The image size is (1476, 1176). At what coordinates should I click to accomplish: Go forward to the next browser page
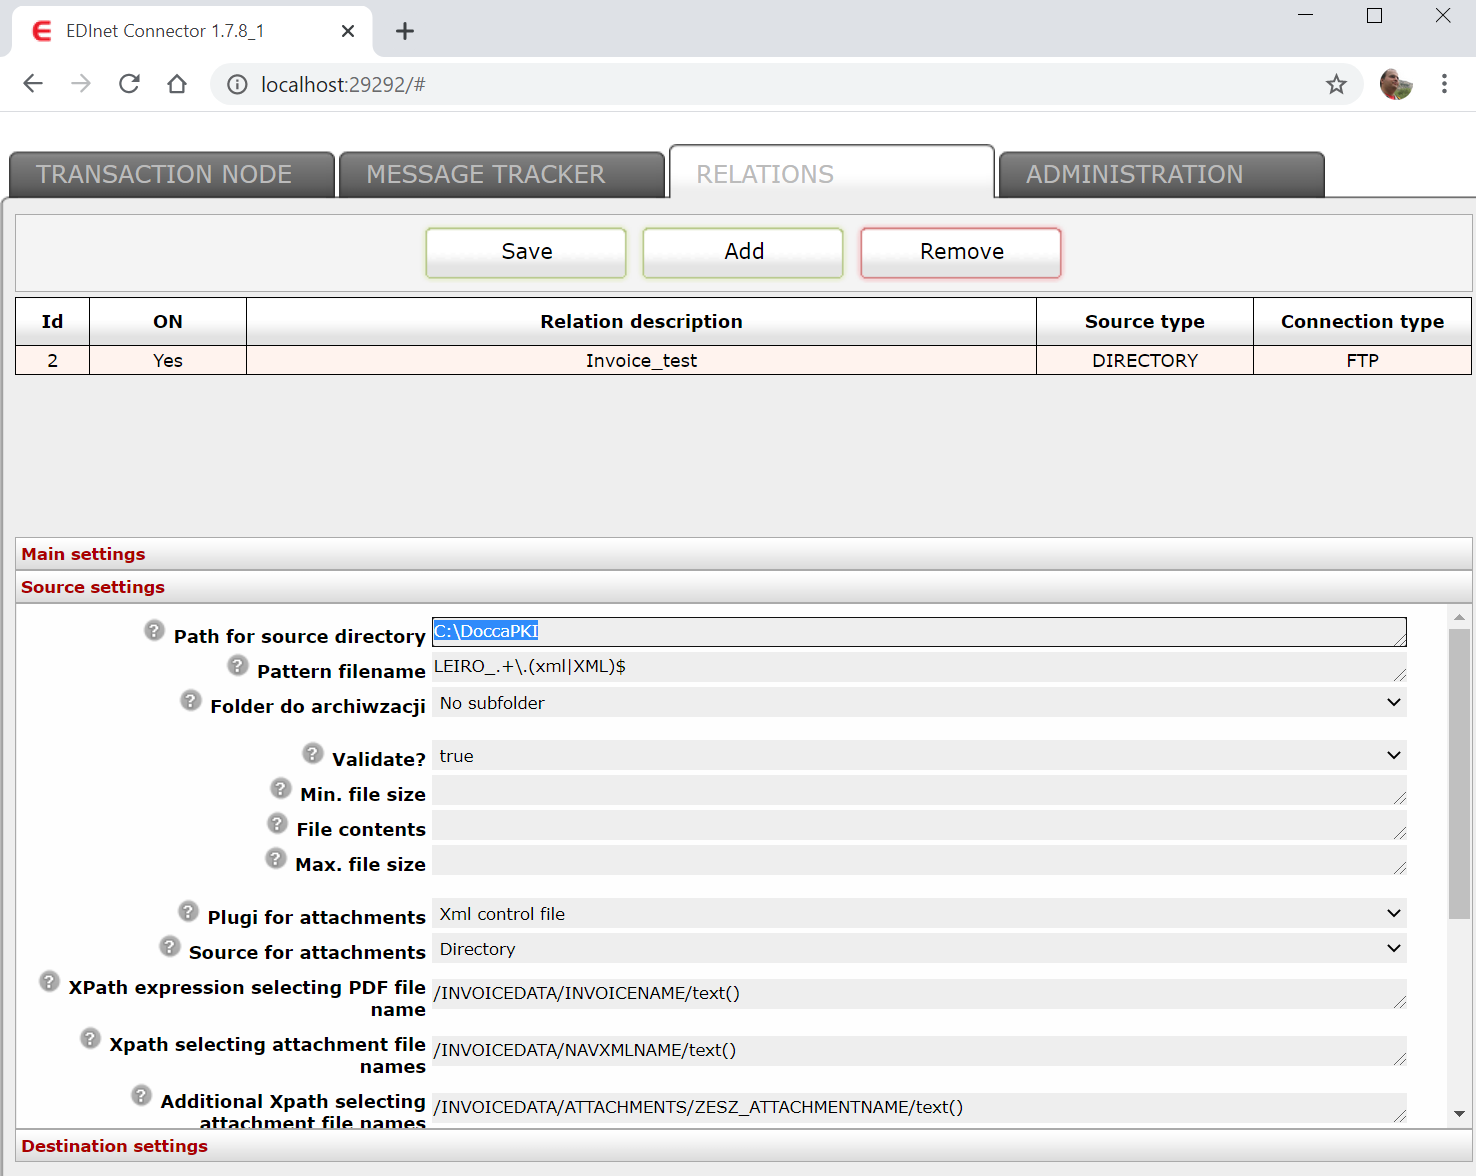coord(81,84)
